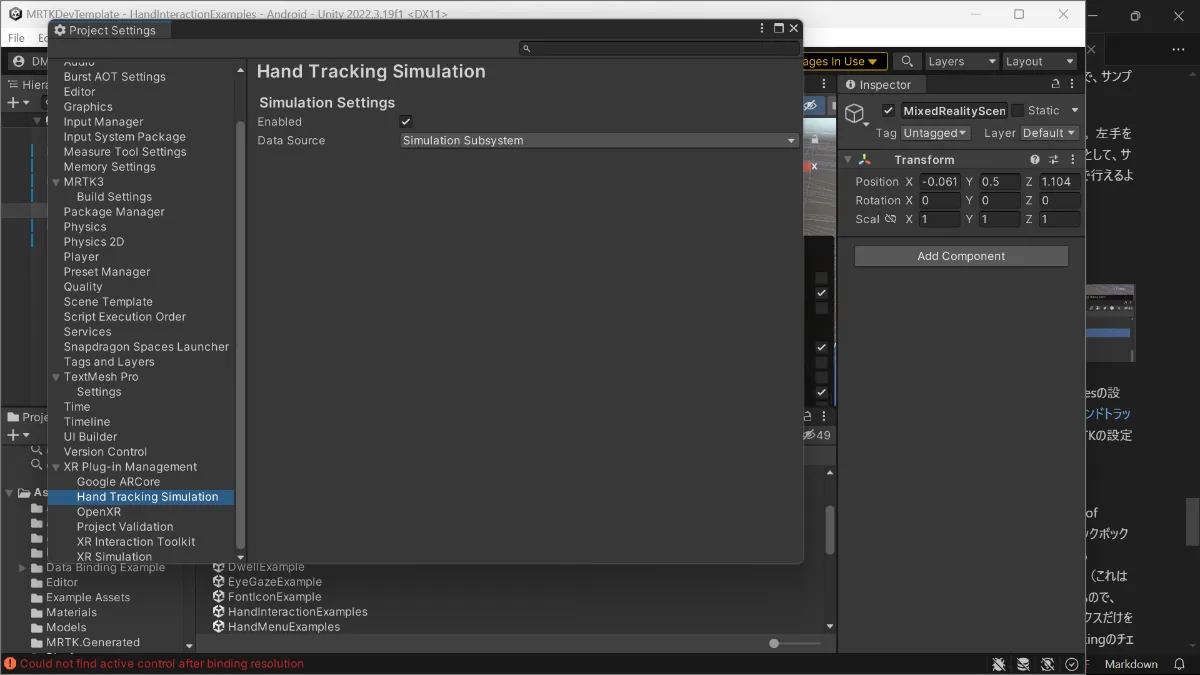Lock the Inspector panel with padlock icon

[1055, 85]
